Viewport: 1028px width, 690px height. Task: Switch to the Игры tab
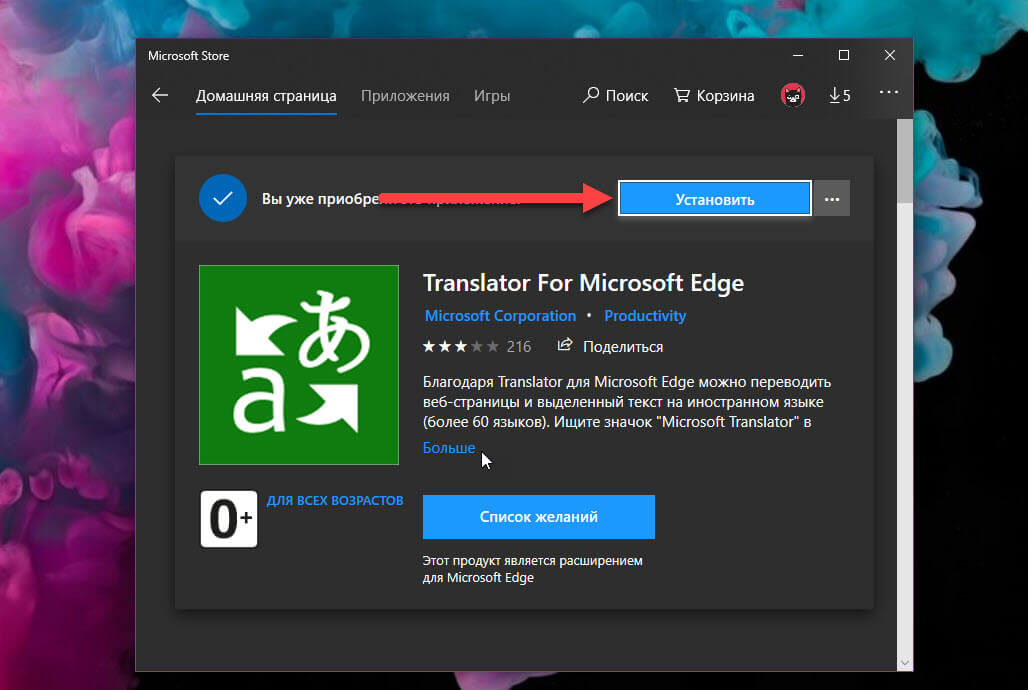492,96
